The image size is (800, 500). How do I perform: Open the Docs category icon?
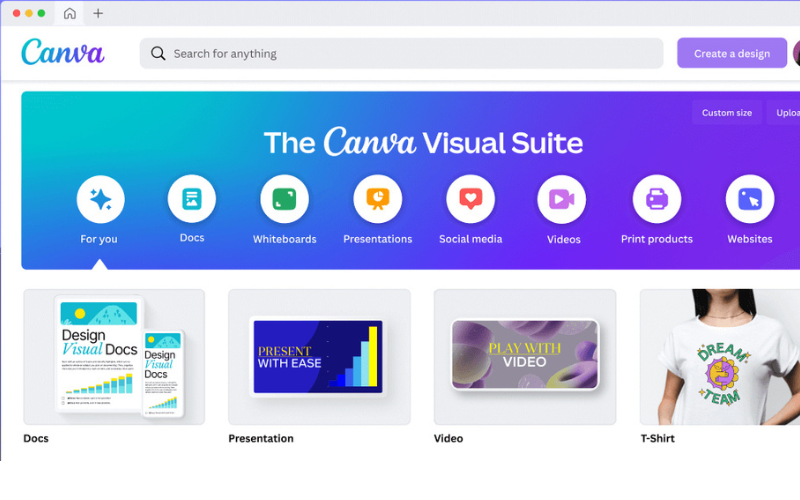click(192, 199)
